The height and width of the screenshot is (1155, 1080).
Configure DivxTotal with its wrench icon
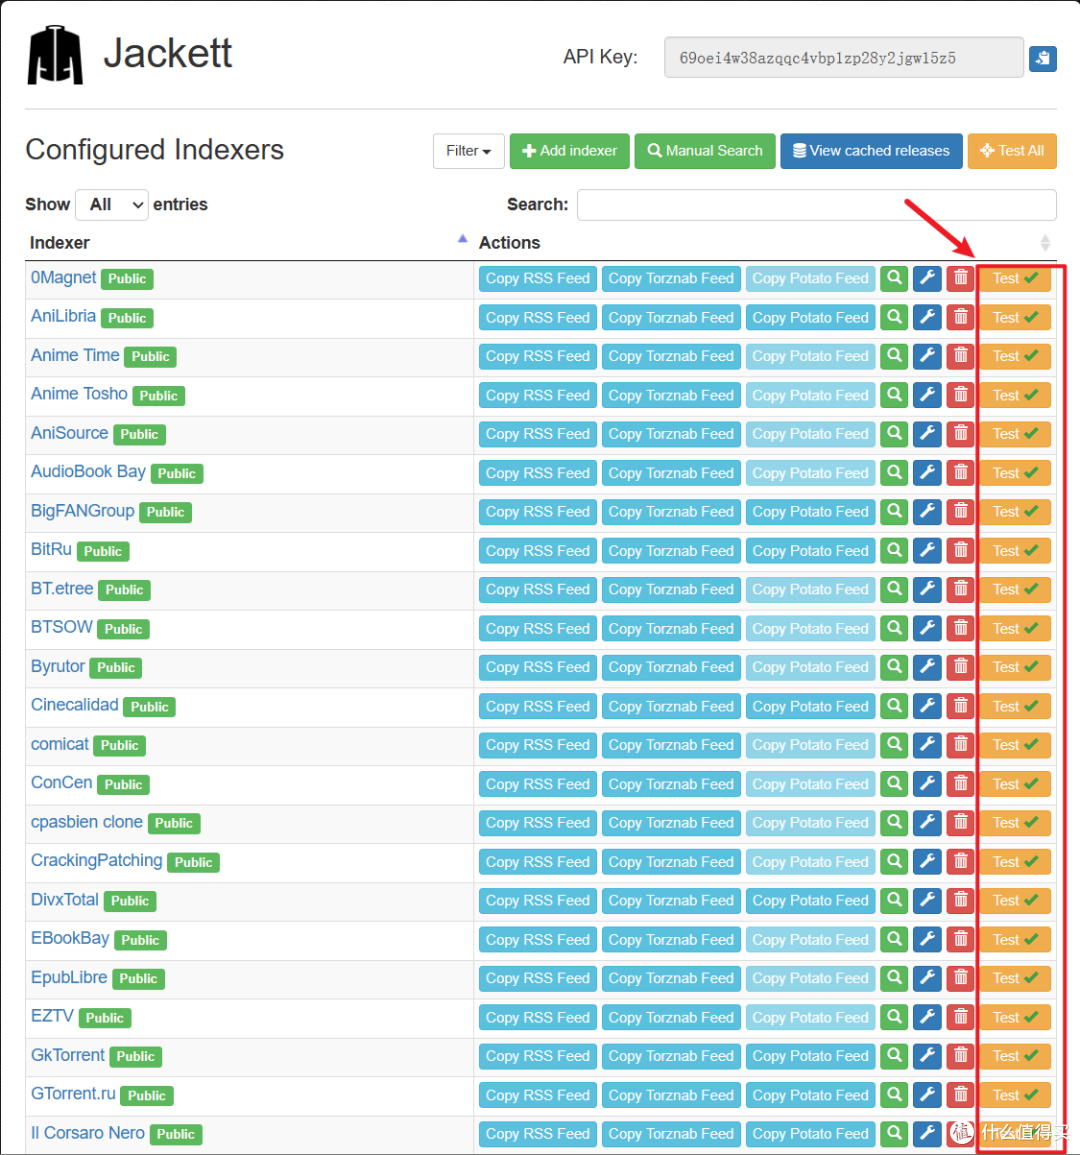pyautogui.click(x=928, y=900)
